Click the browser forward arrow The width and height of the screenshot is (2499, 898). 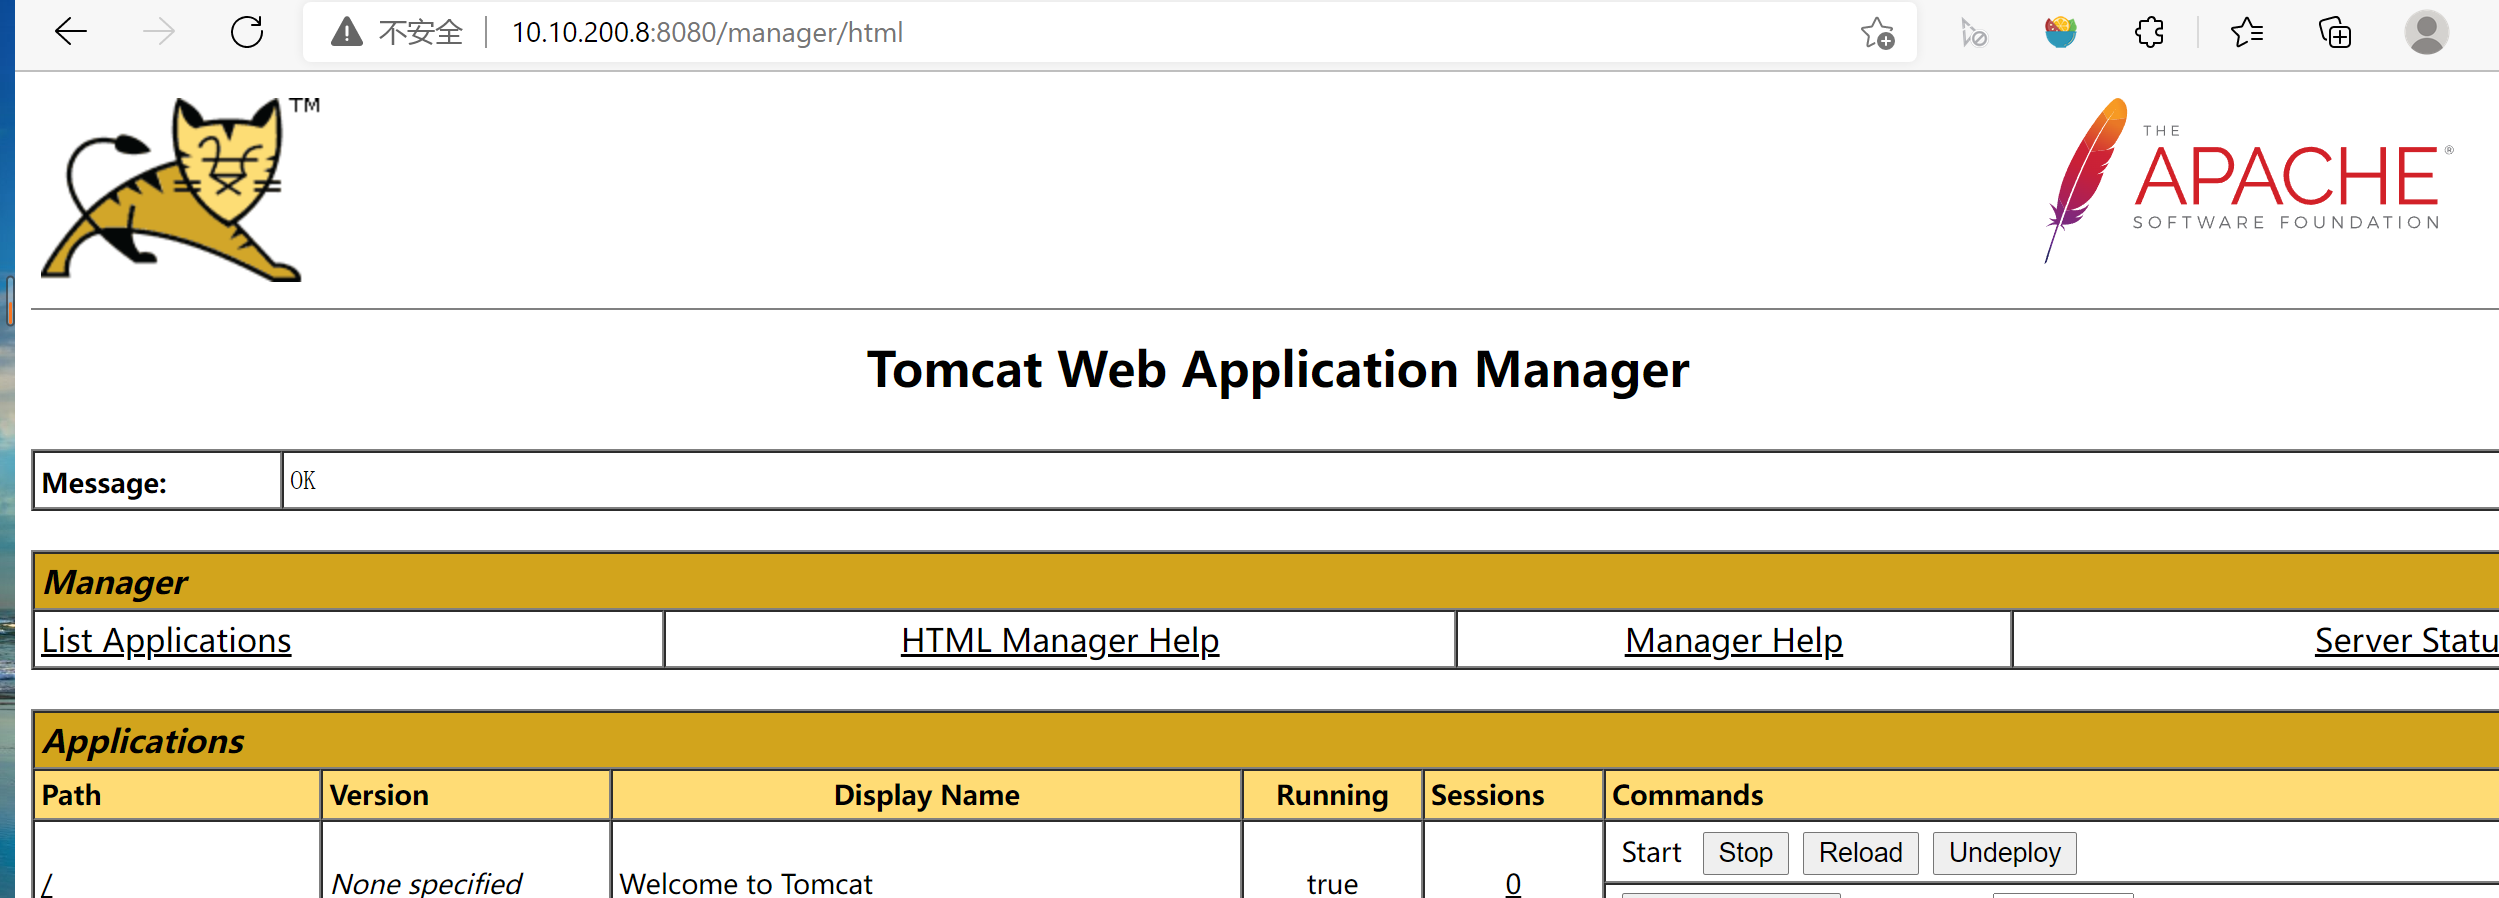(x=158, y=32)
